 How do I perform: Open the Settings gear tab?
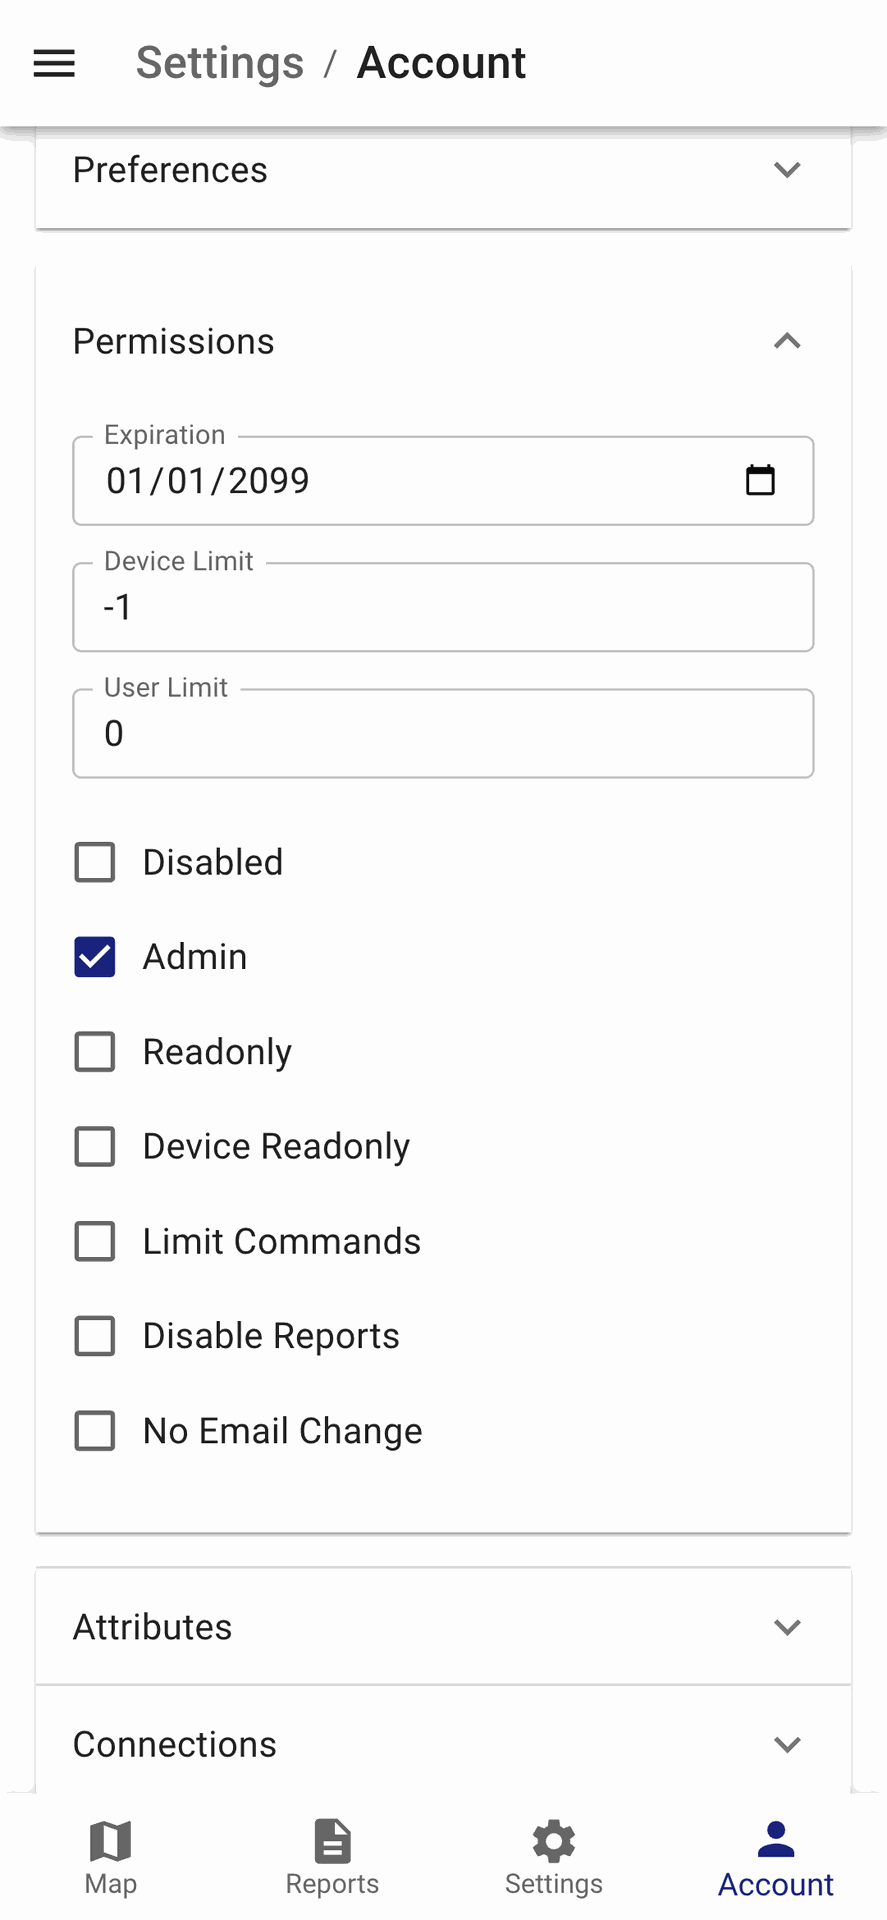554,1841
